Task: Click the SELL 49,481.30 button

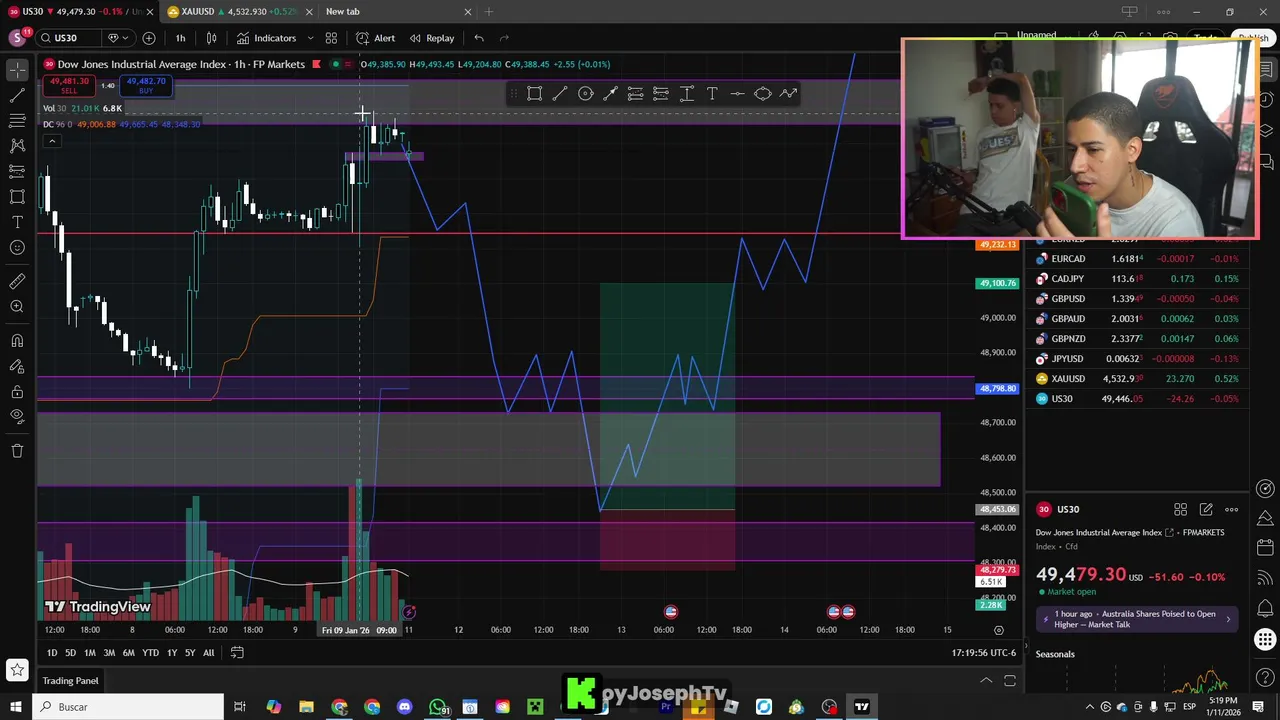Action: pos(69,86)
